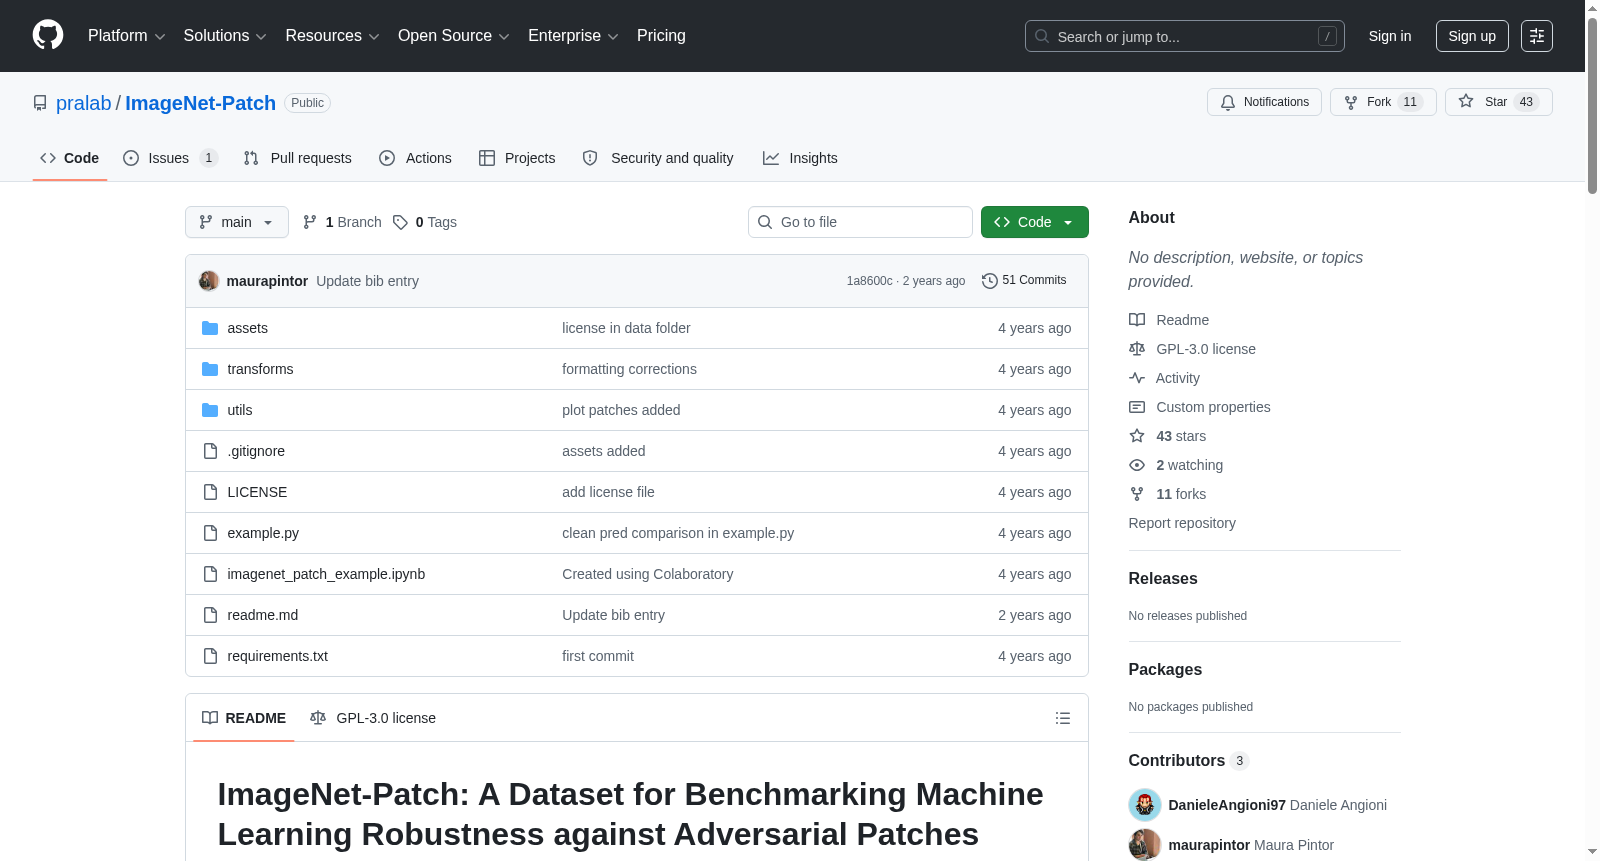Switch to the Issues tab

[x=170, y=158]
